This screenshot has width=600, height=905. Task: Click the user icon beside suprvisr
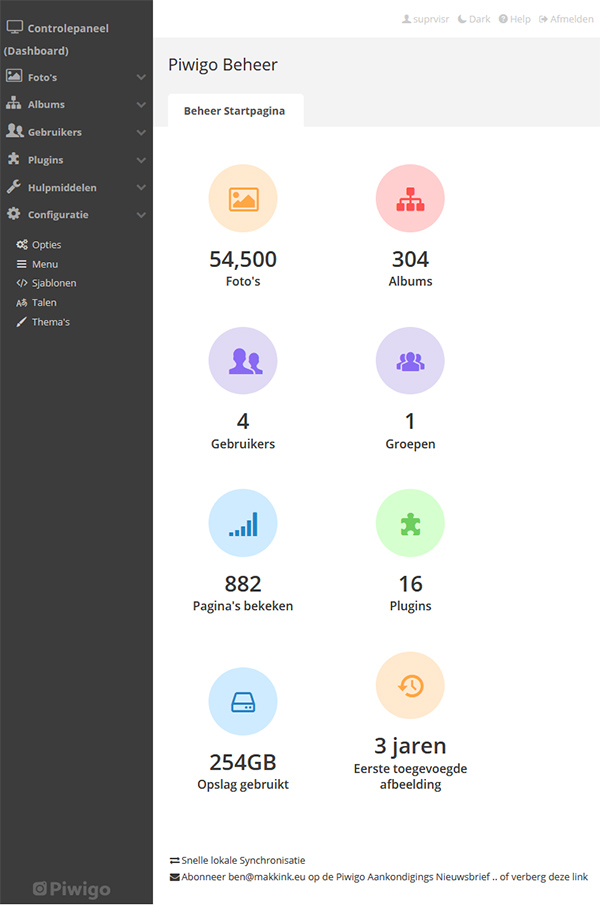407,19
